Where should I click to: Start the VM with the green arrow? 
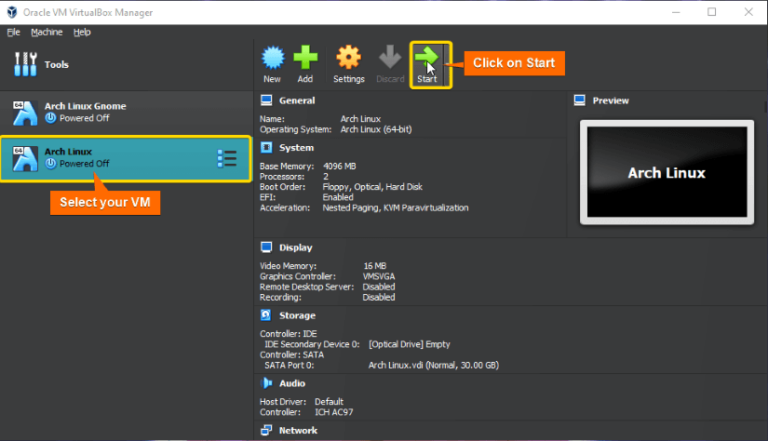point(428,59)
